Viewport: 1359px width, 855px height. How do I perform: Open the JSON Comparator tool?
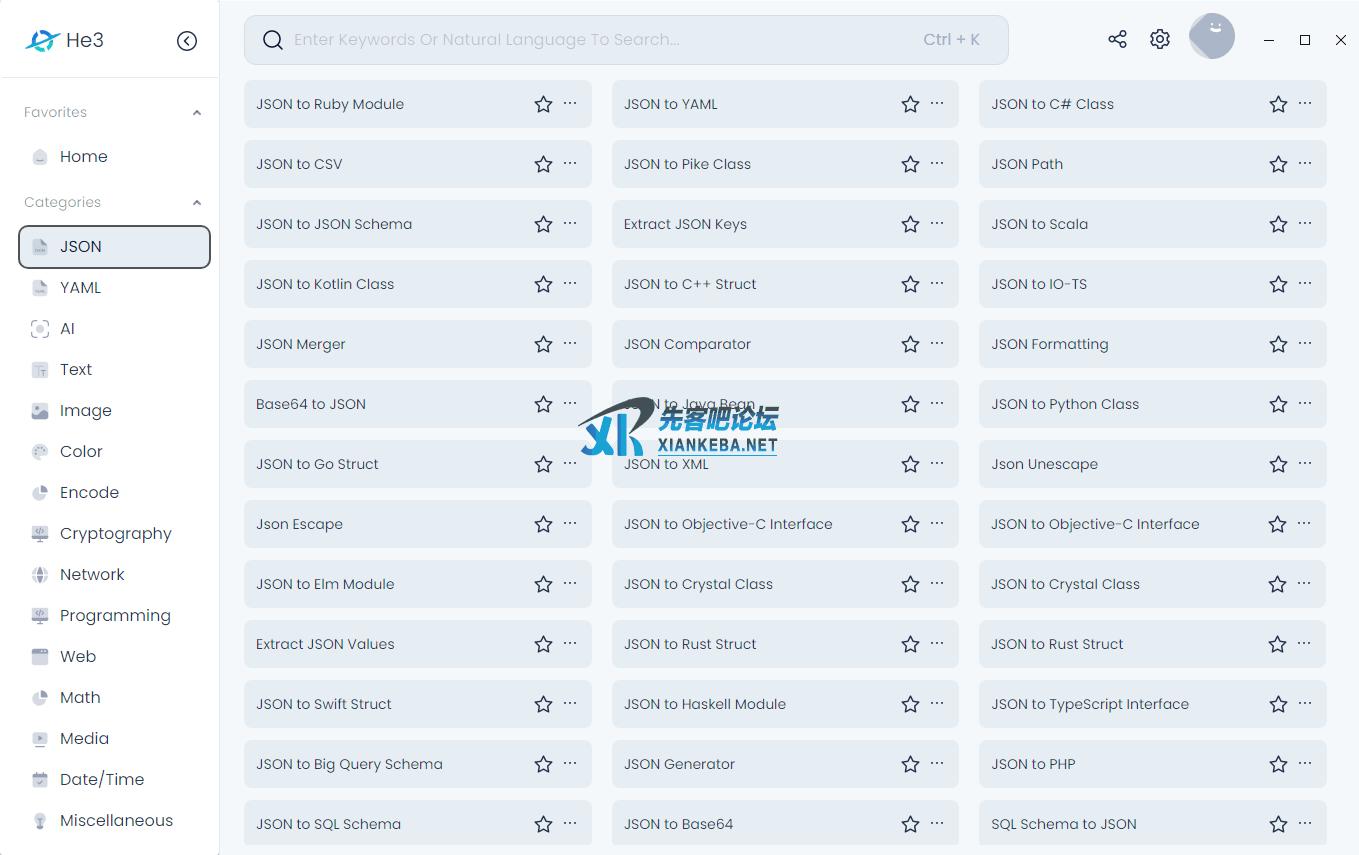point(687,344)
